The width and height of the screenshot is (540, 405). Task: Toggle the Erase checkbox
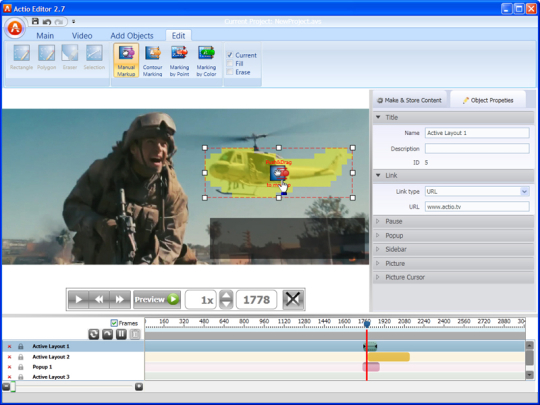[230, 72]
